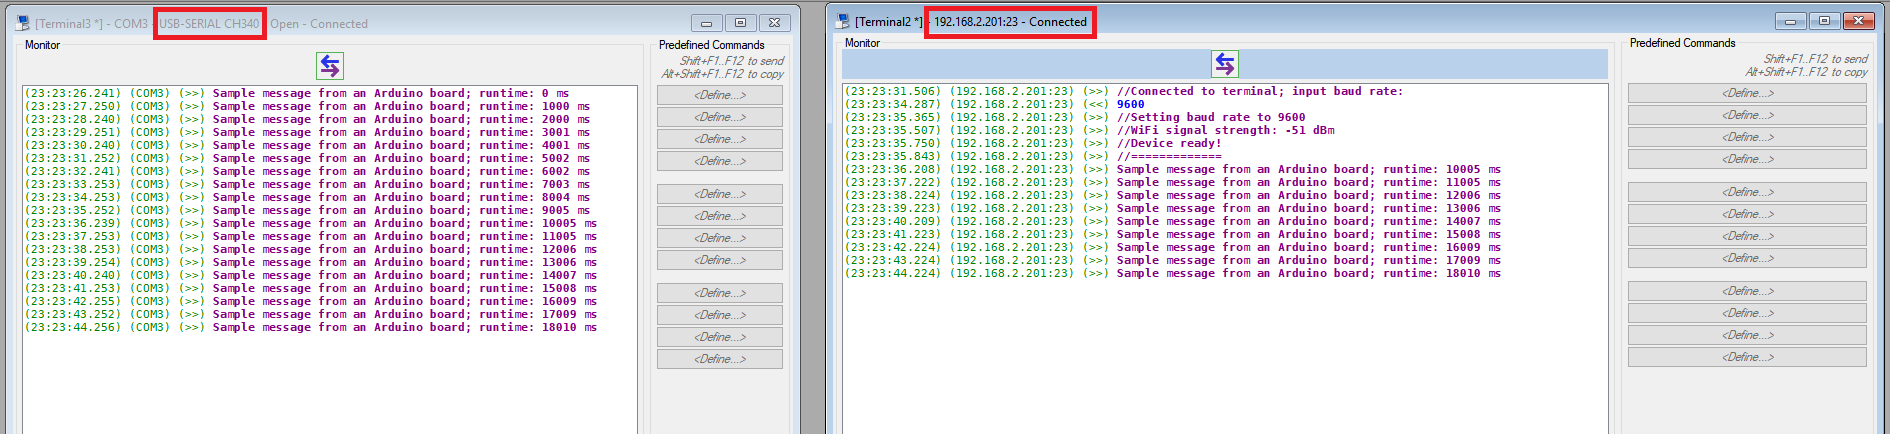Click the '//=============' separator line in Terminal2
This screenshot has height=434, width=1890.
(x=1033, y=156)
